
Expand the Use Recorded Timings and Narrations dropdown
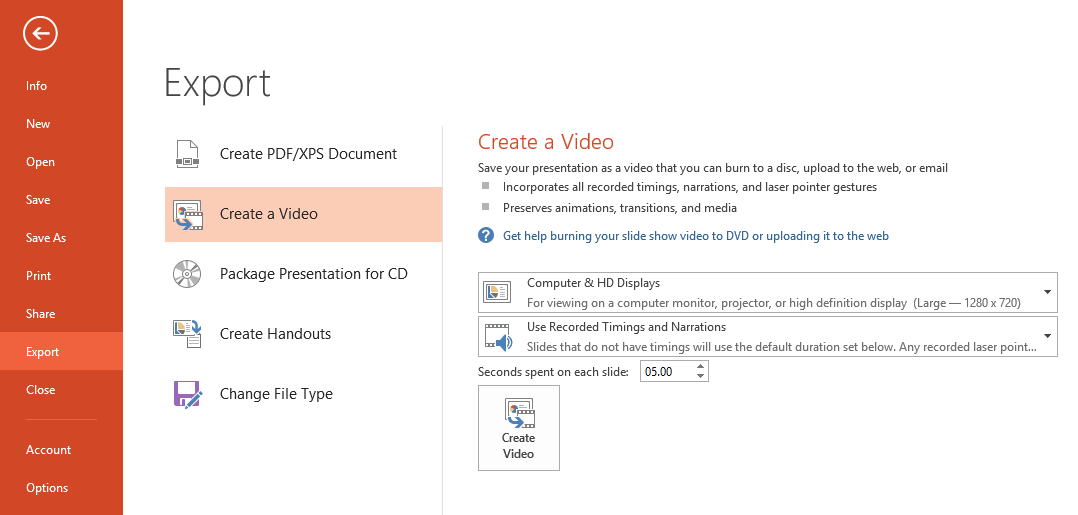pos(1046,336)
